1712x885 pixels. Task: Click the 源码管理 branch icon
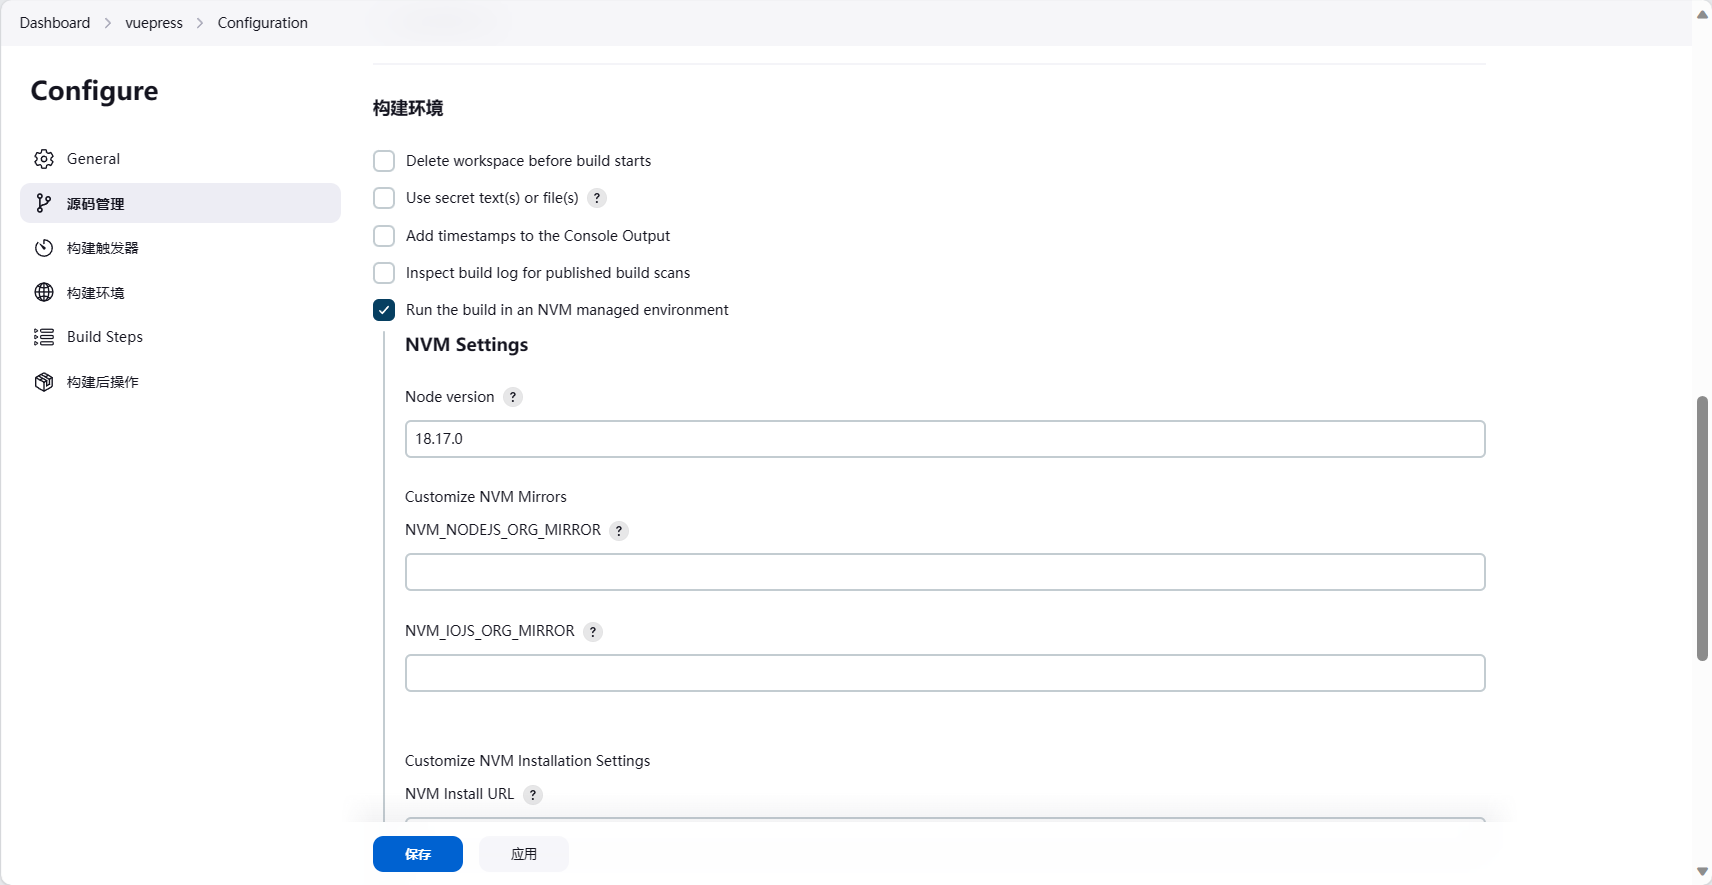pyautogui.click(x=44, y=203)
